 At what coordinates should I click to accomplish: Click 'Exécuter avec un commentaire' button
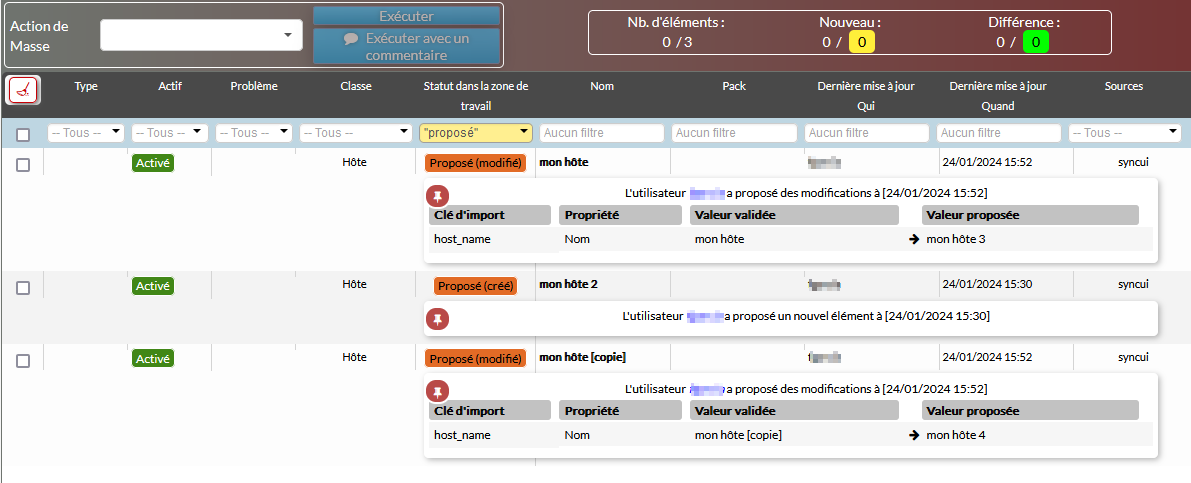(x=407, y=47)
